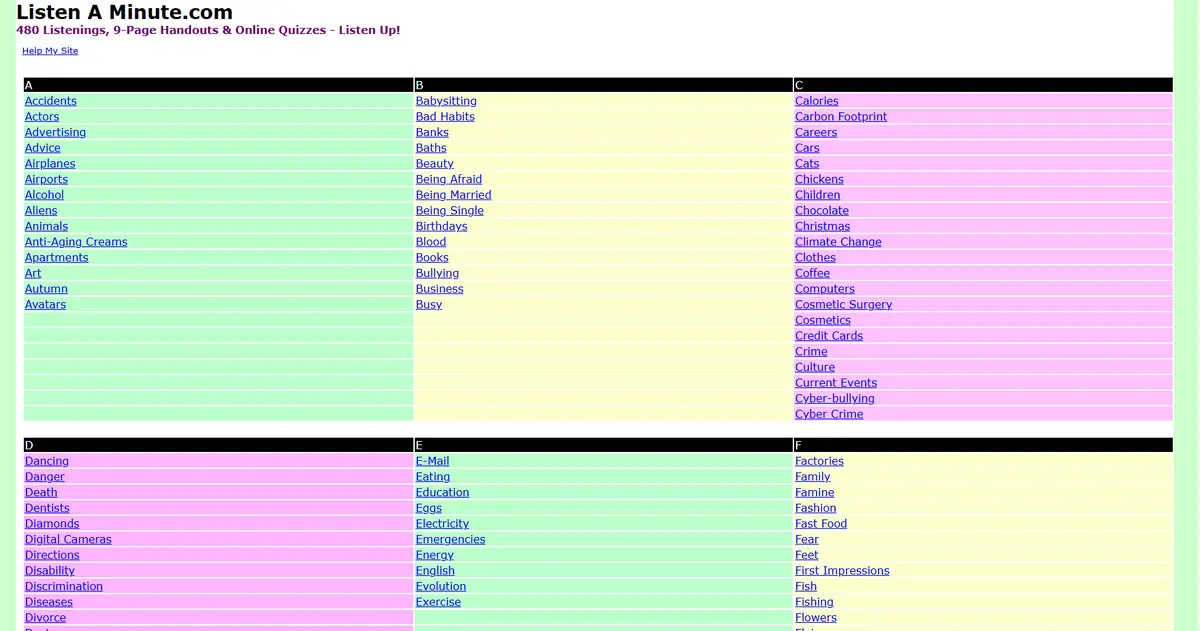
Task: Select the Anti-Aging Creams link
Action: [x=76, y=242]
